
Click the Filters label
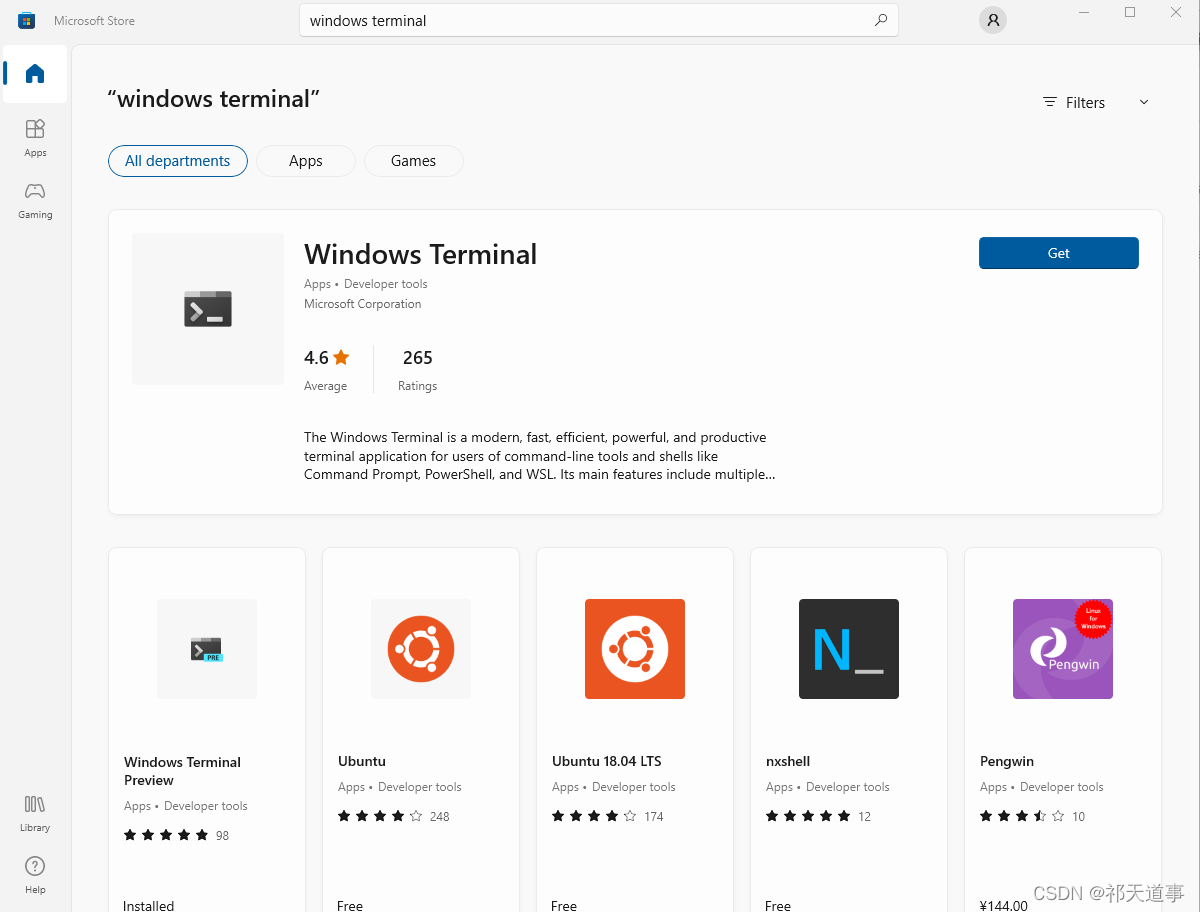click(x=1085, y=103)
